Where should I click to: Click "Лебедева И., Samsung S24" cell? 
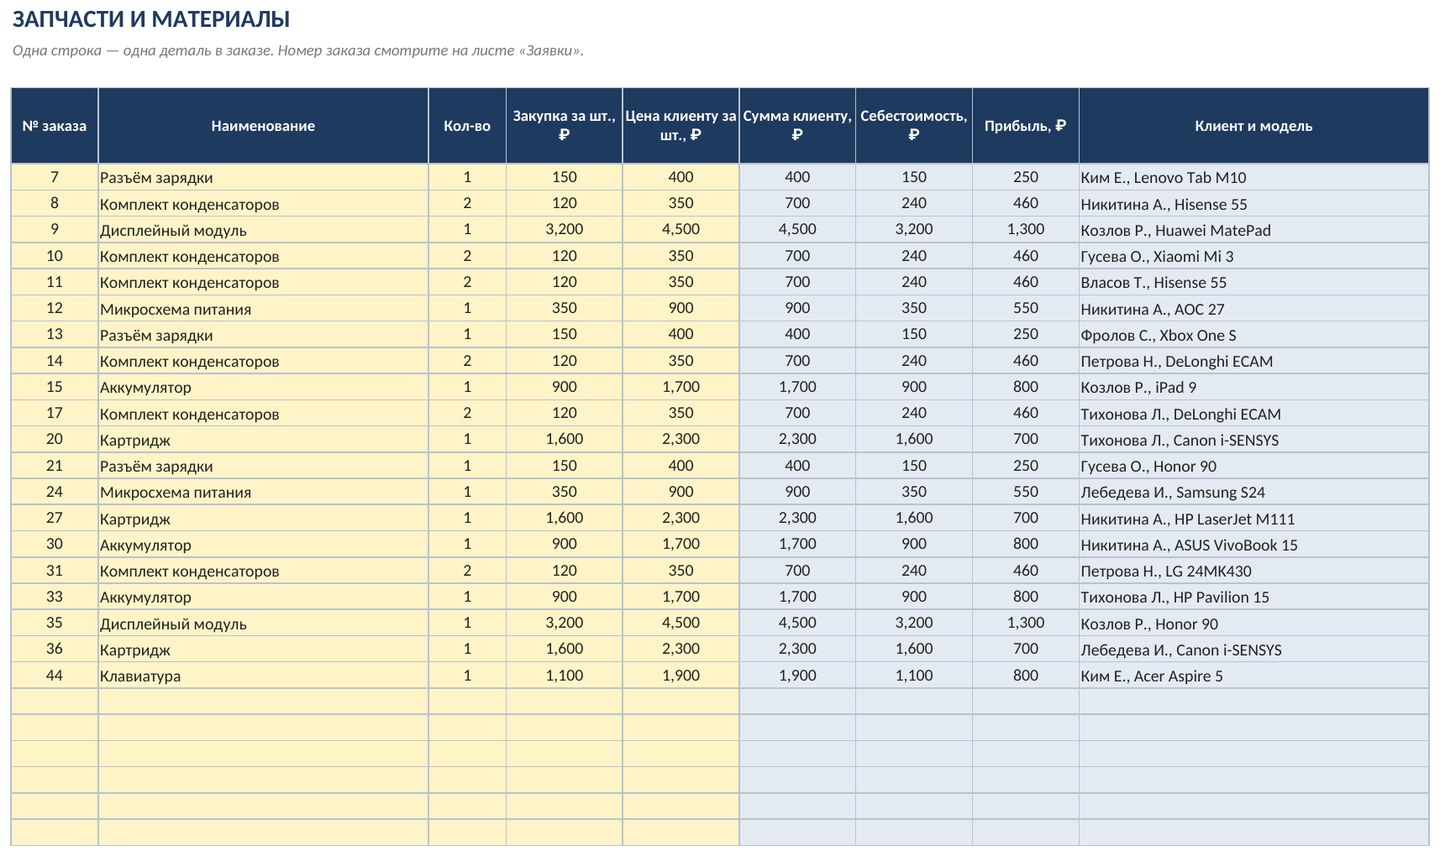click(1254, 492)
